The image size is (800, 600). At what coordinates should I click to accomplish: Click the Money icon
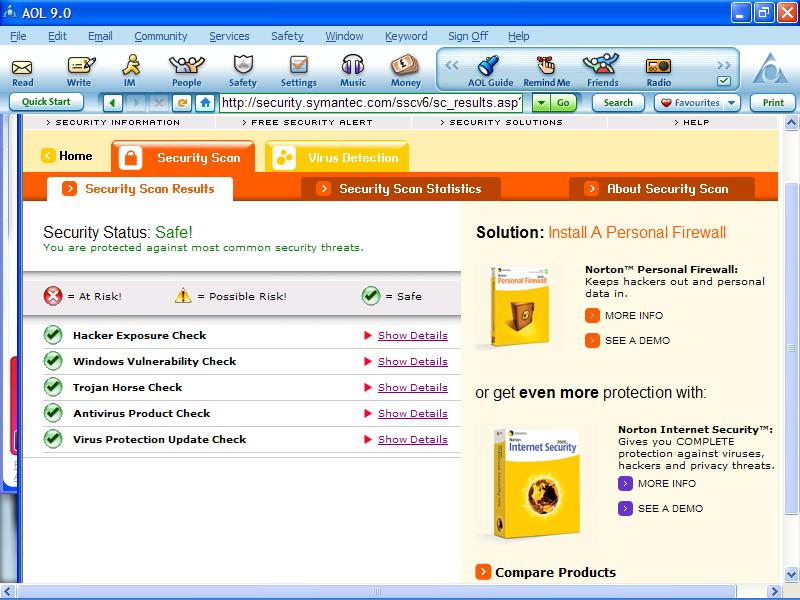pyautogui.click(x=406, y=71)
